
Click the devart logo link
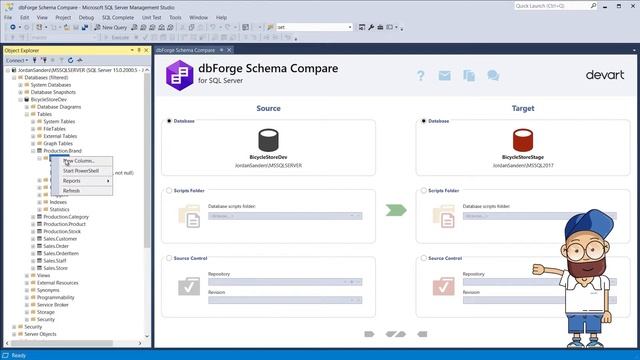pyautogui.click(x=604, y=75)
